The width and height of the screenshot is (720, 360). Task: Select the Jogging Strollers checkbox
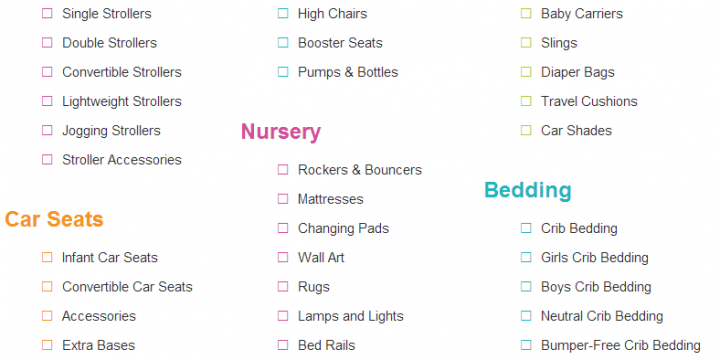pyautogui.click(x=47, y=130)
